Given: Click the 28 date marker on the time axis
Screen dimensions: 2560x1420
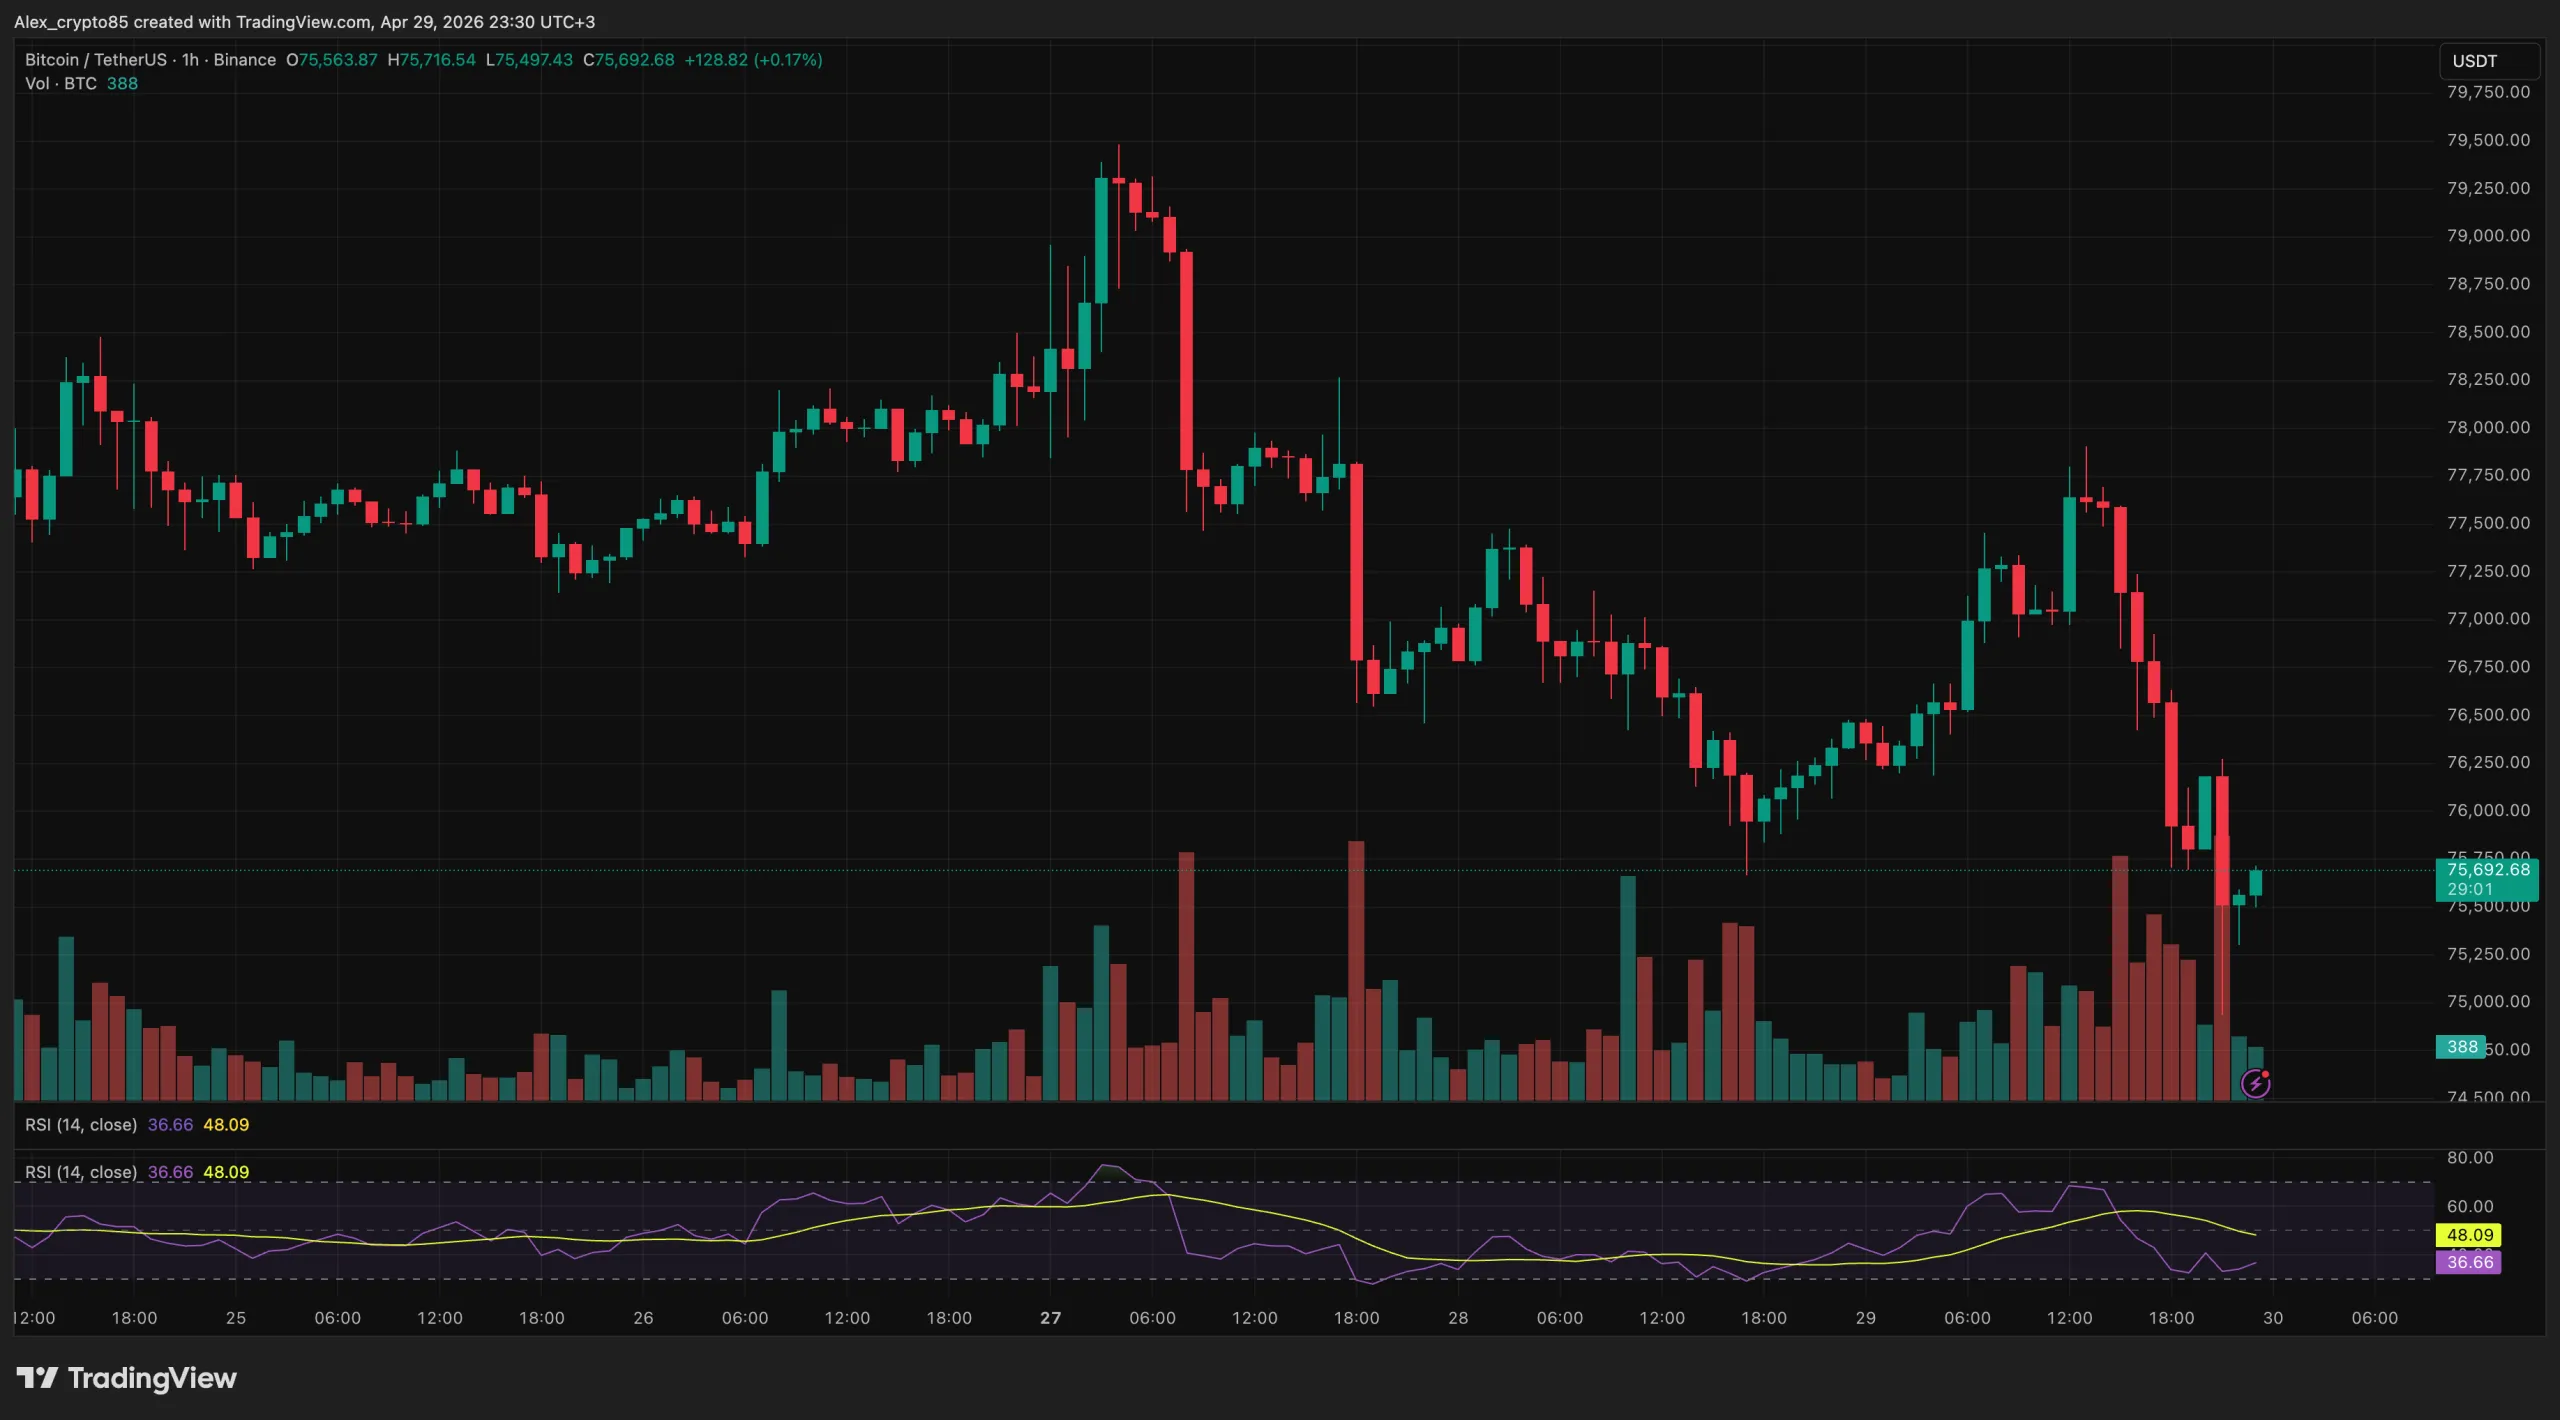Looking at the screenshot, I should (1458, 1318).
